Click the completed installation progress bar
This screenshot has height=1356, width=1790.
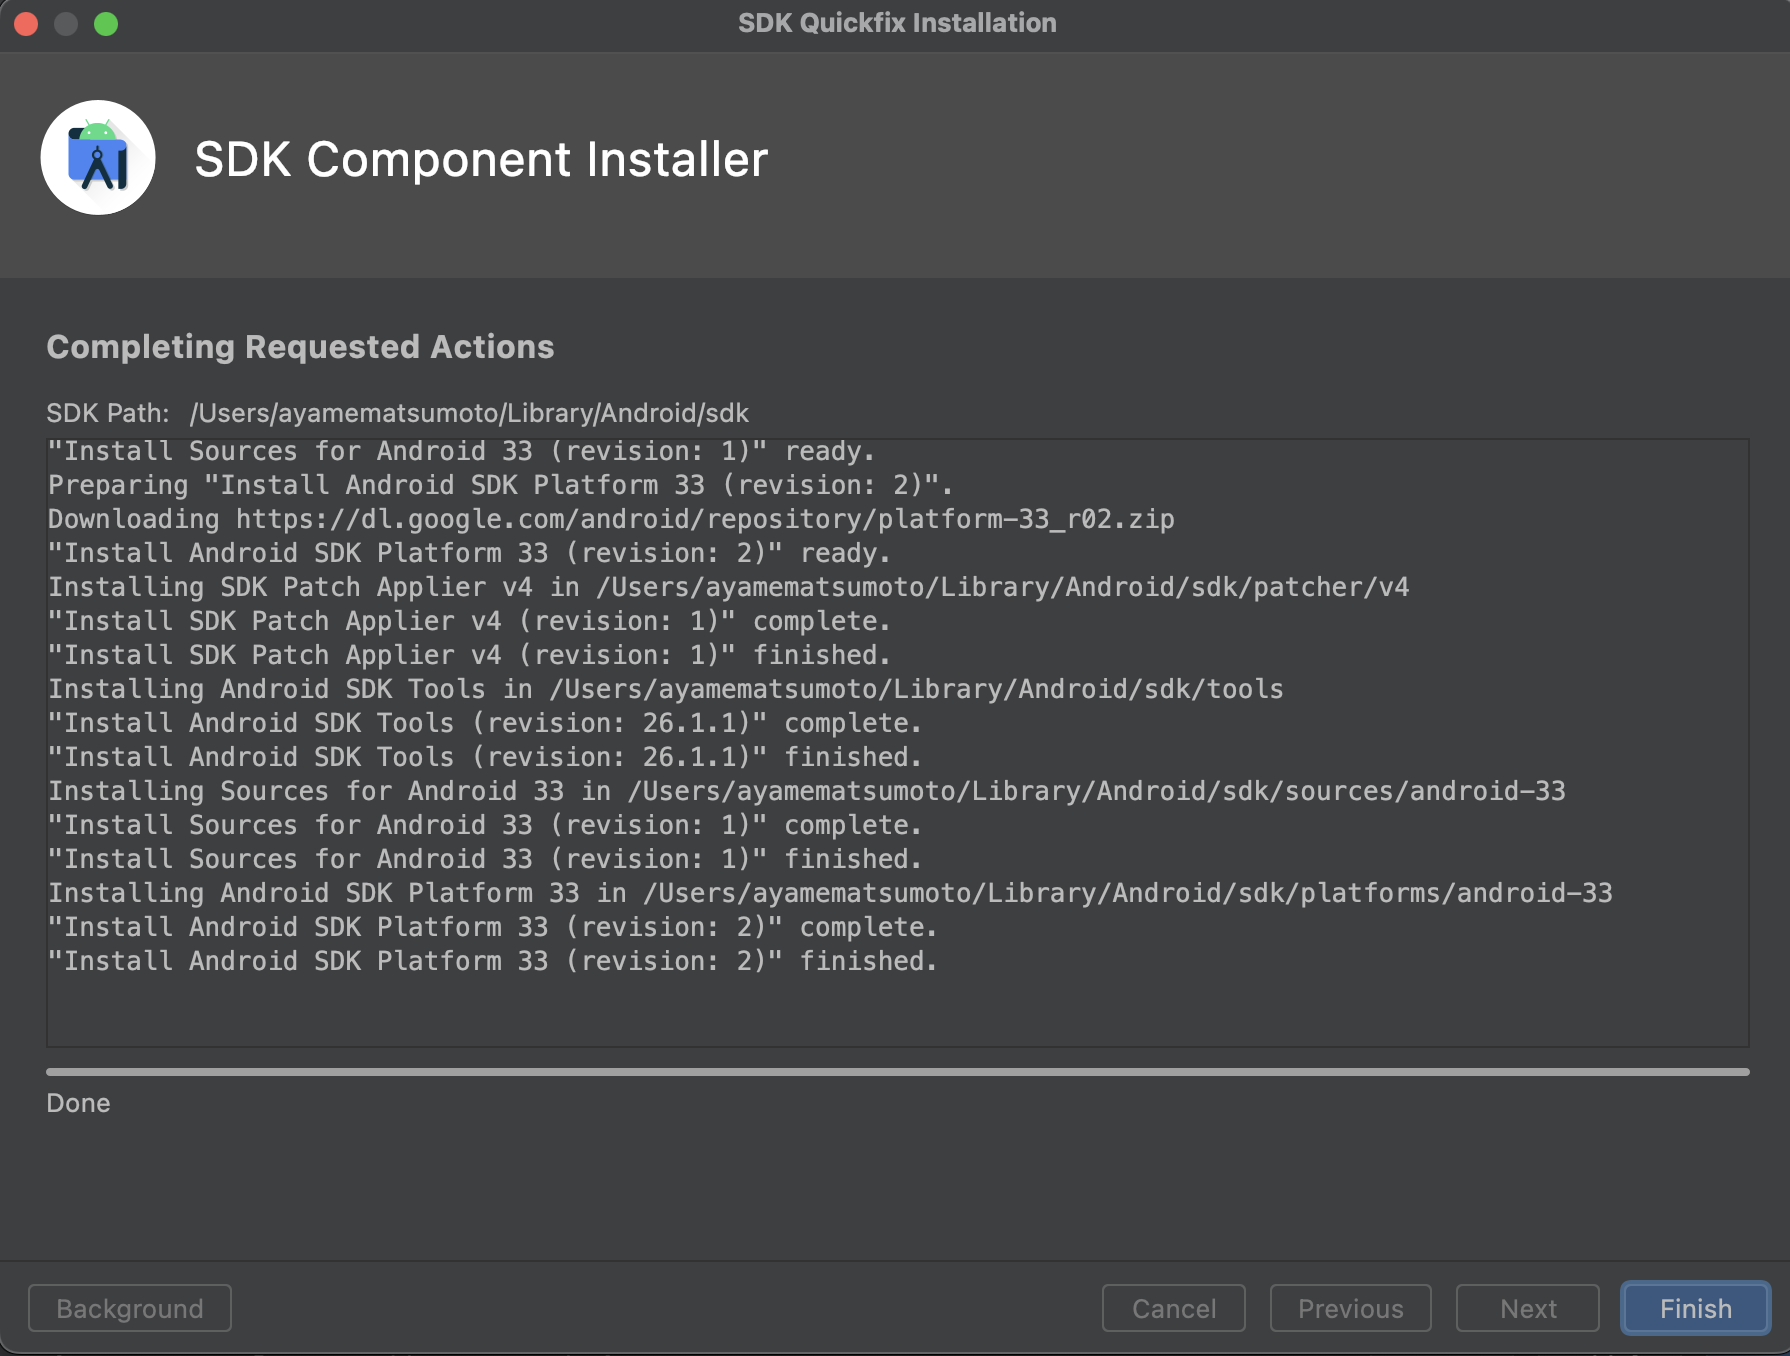coord(897,1072)
